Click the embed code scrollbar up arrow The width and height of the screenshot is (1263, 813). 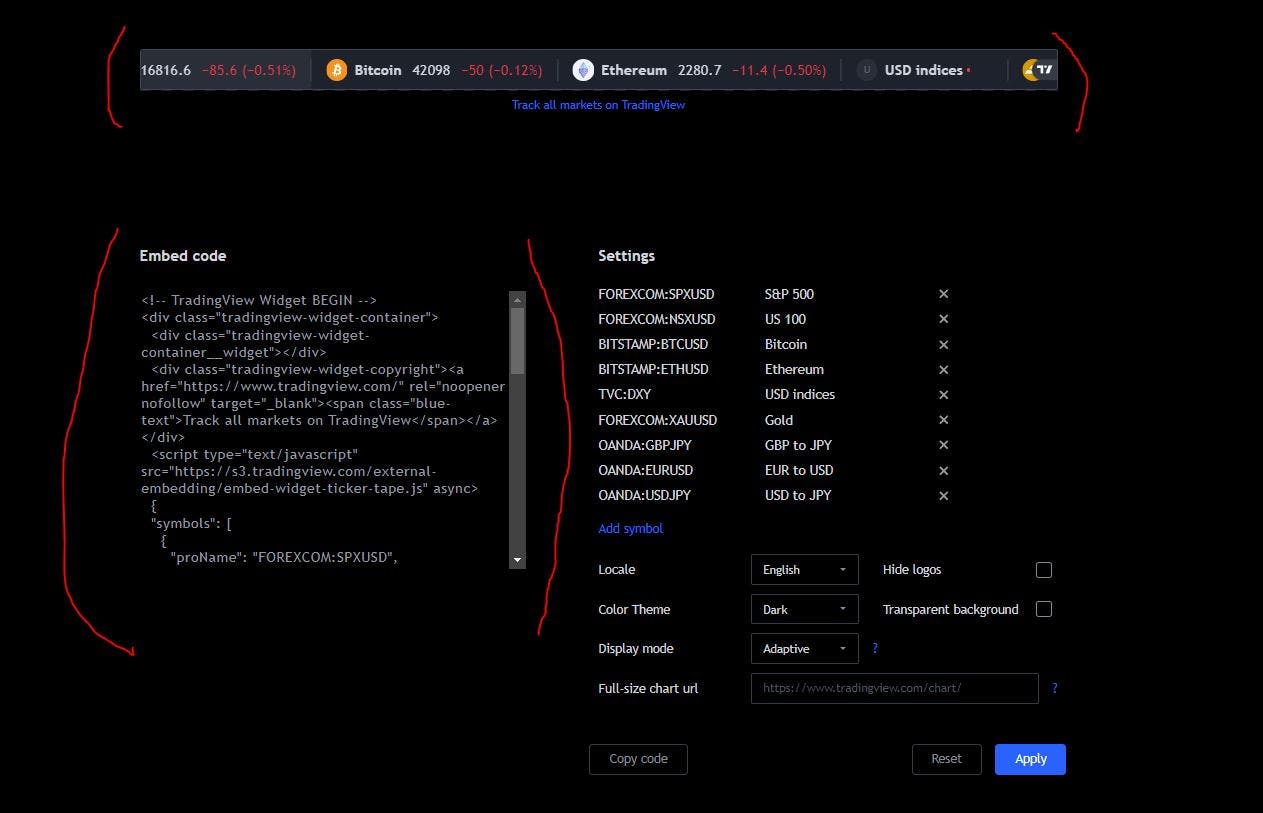[517, 298]
